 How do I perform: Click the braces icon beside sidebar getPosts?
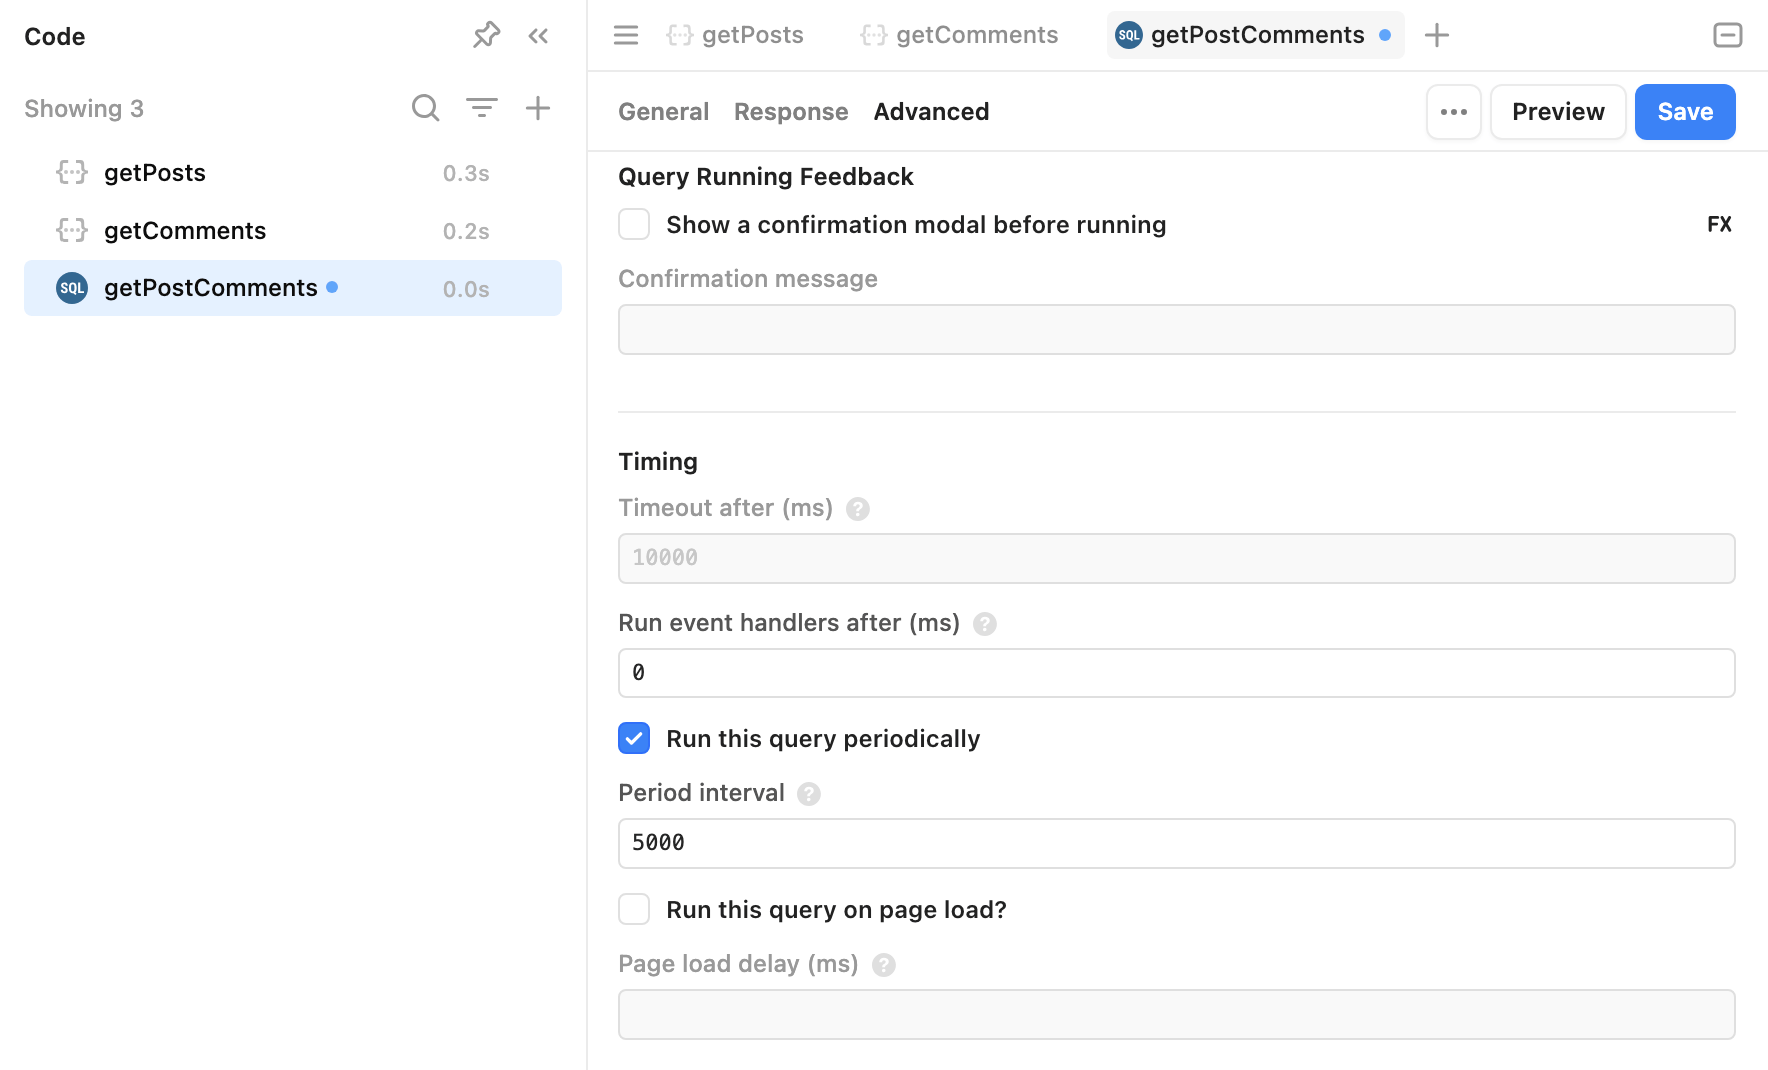click(72, 173)
